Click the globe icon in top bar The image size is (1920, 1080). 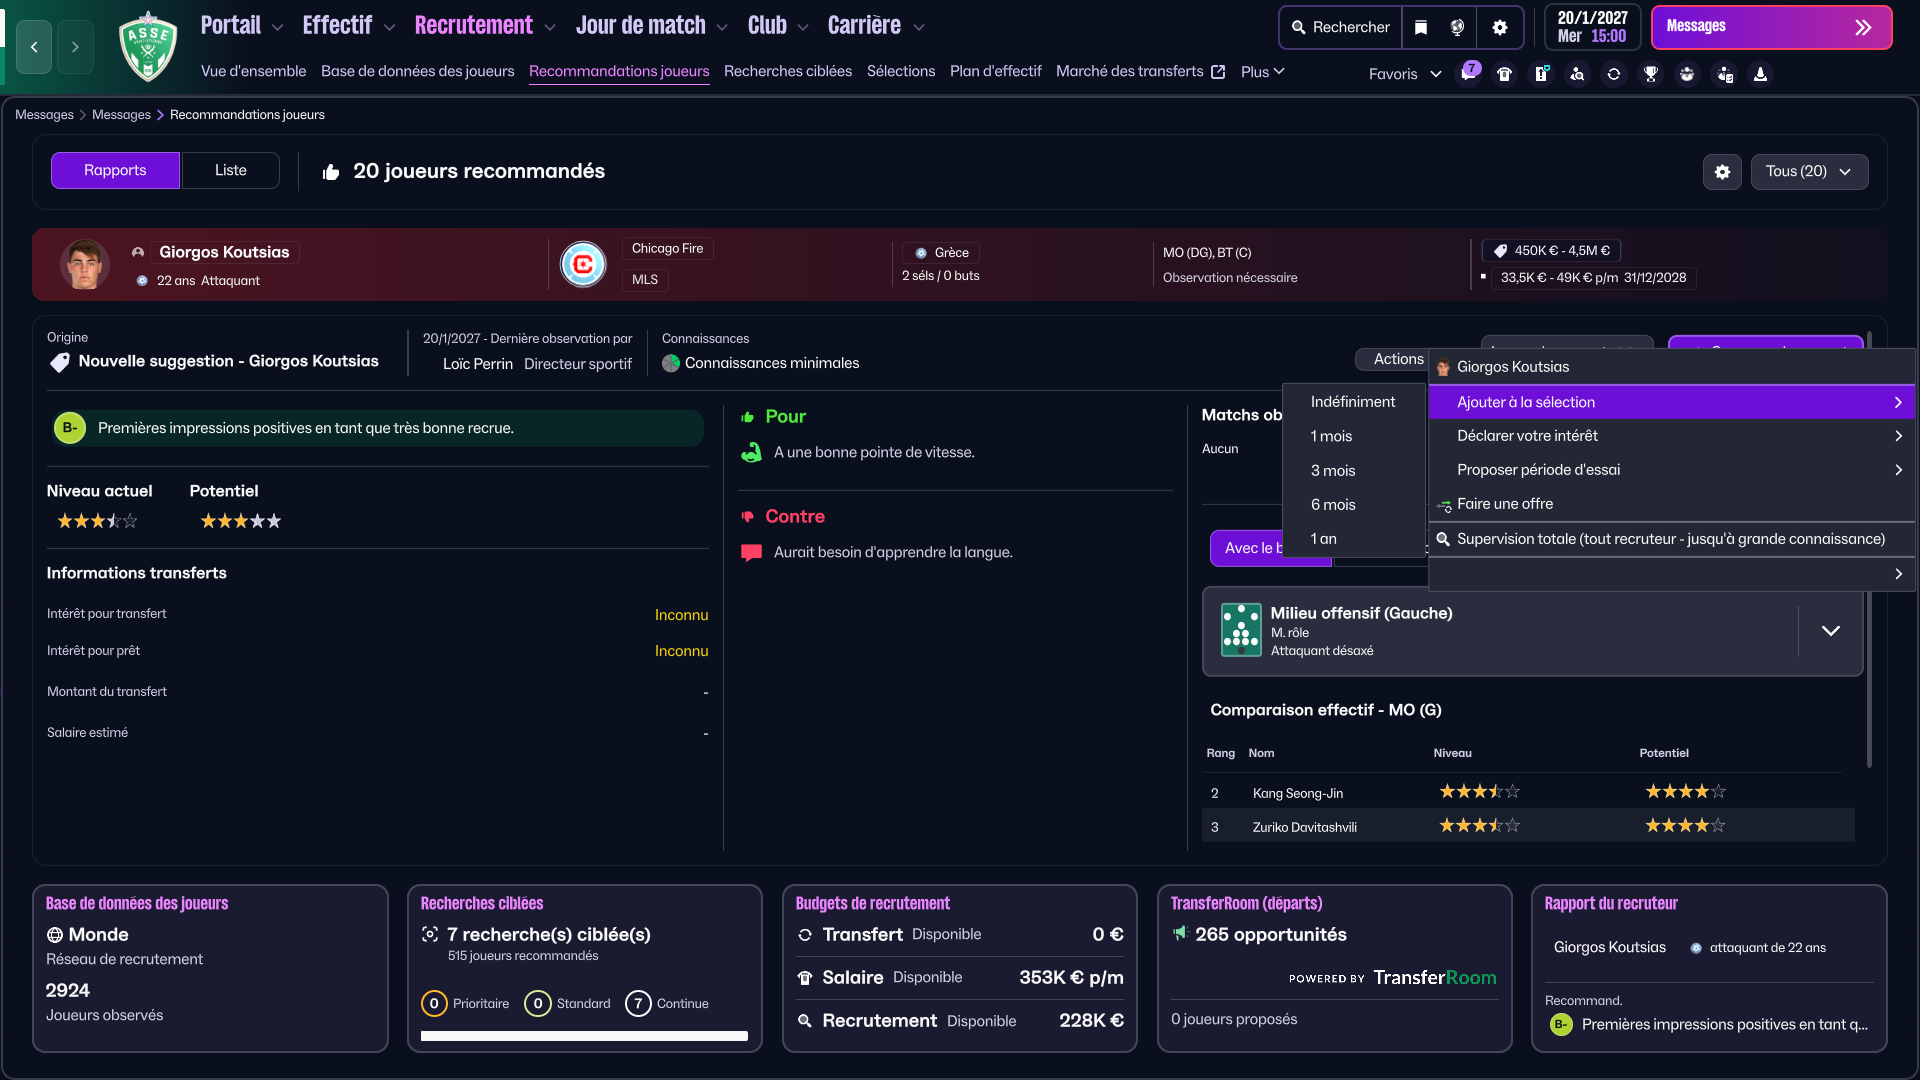pyautogui.click(x=1457, y=27)
